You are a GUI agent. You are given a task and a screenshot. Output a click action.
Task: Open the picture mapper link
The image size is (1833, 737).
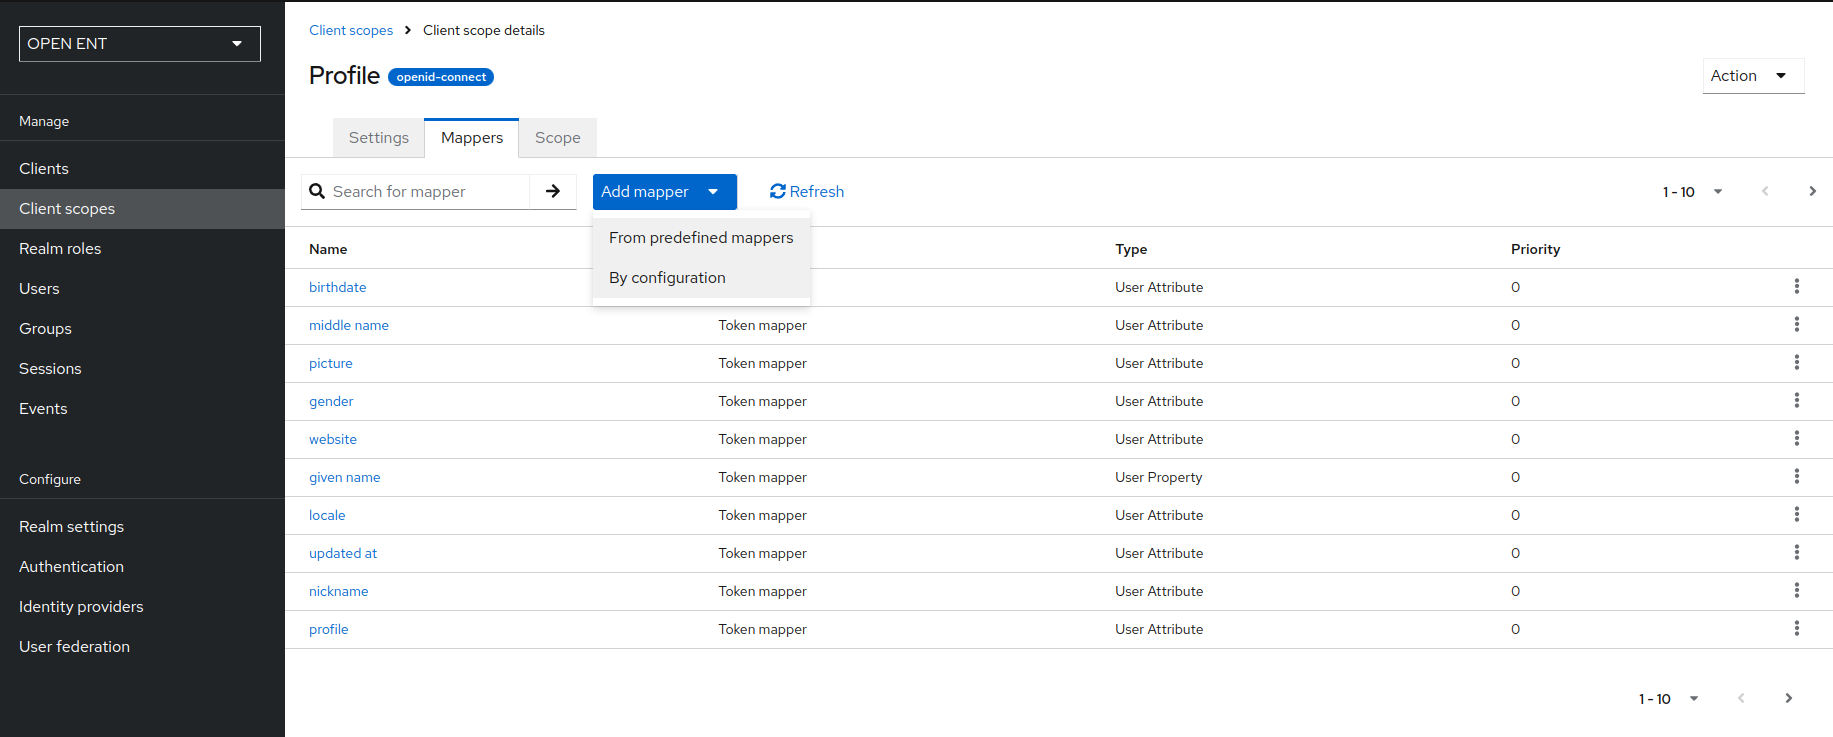click(x=331, y=363)
